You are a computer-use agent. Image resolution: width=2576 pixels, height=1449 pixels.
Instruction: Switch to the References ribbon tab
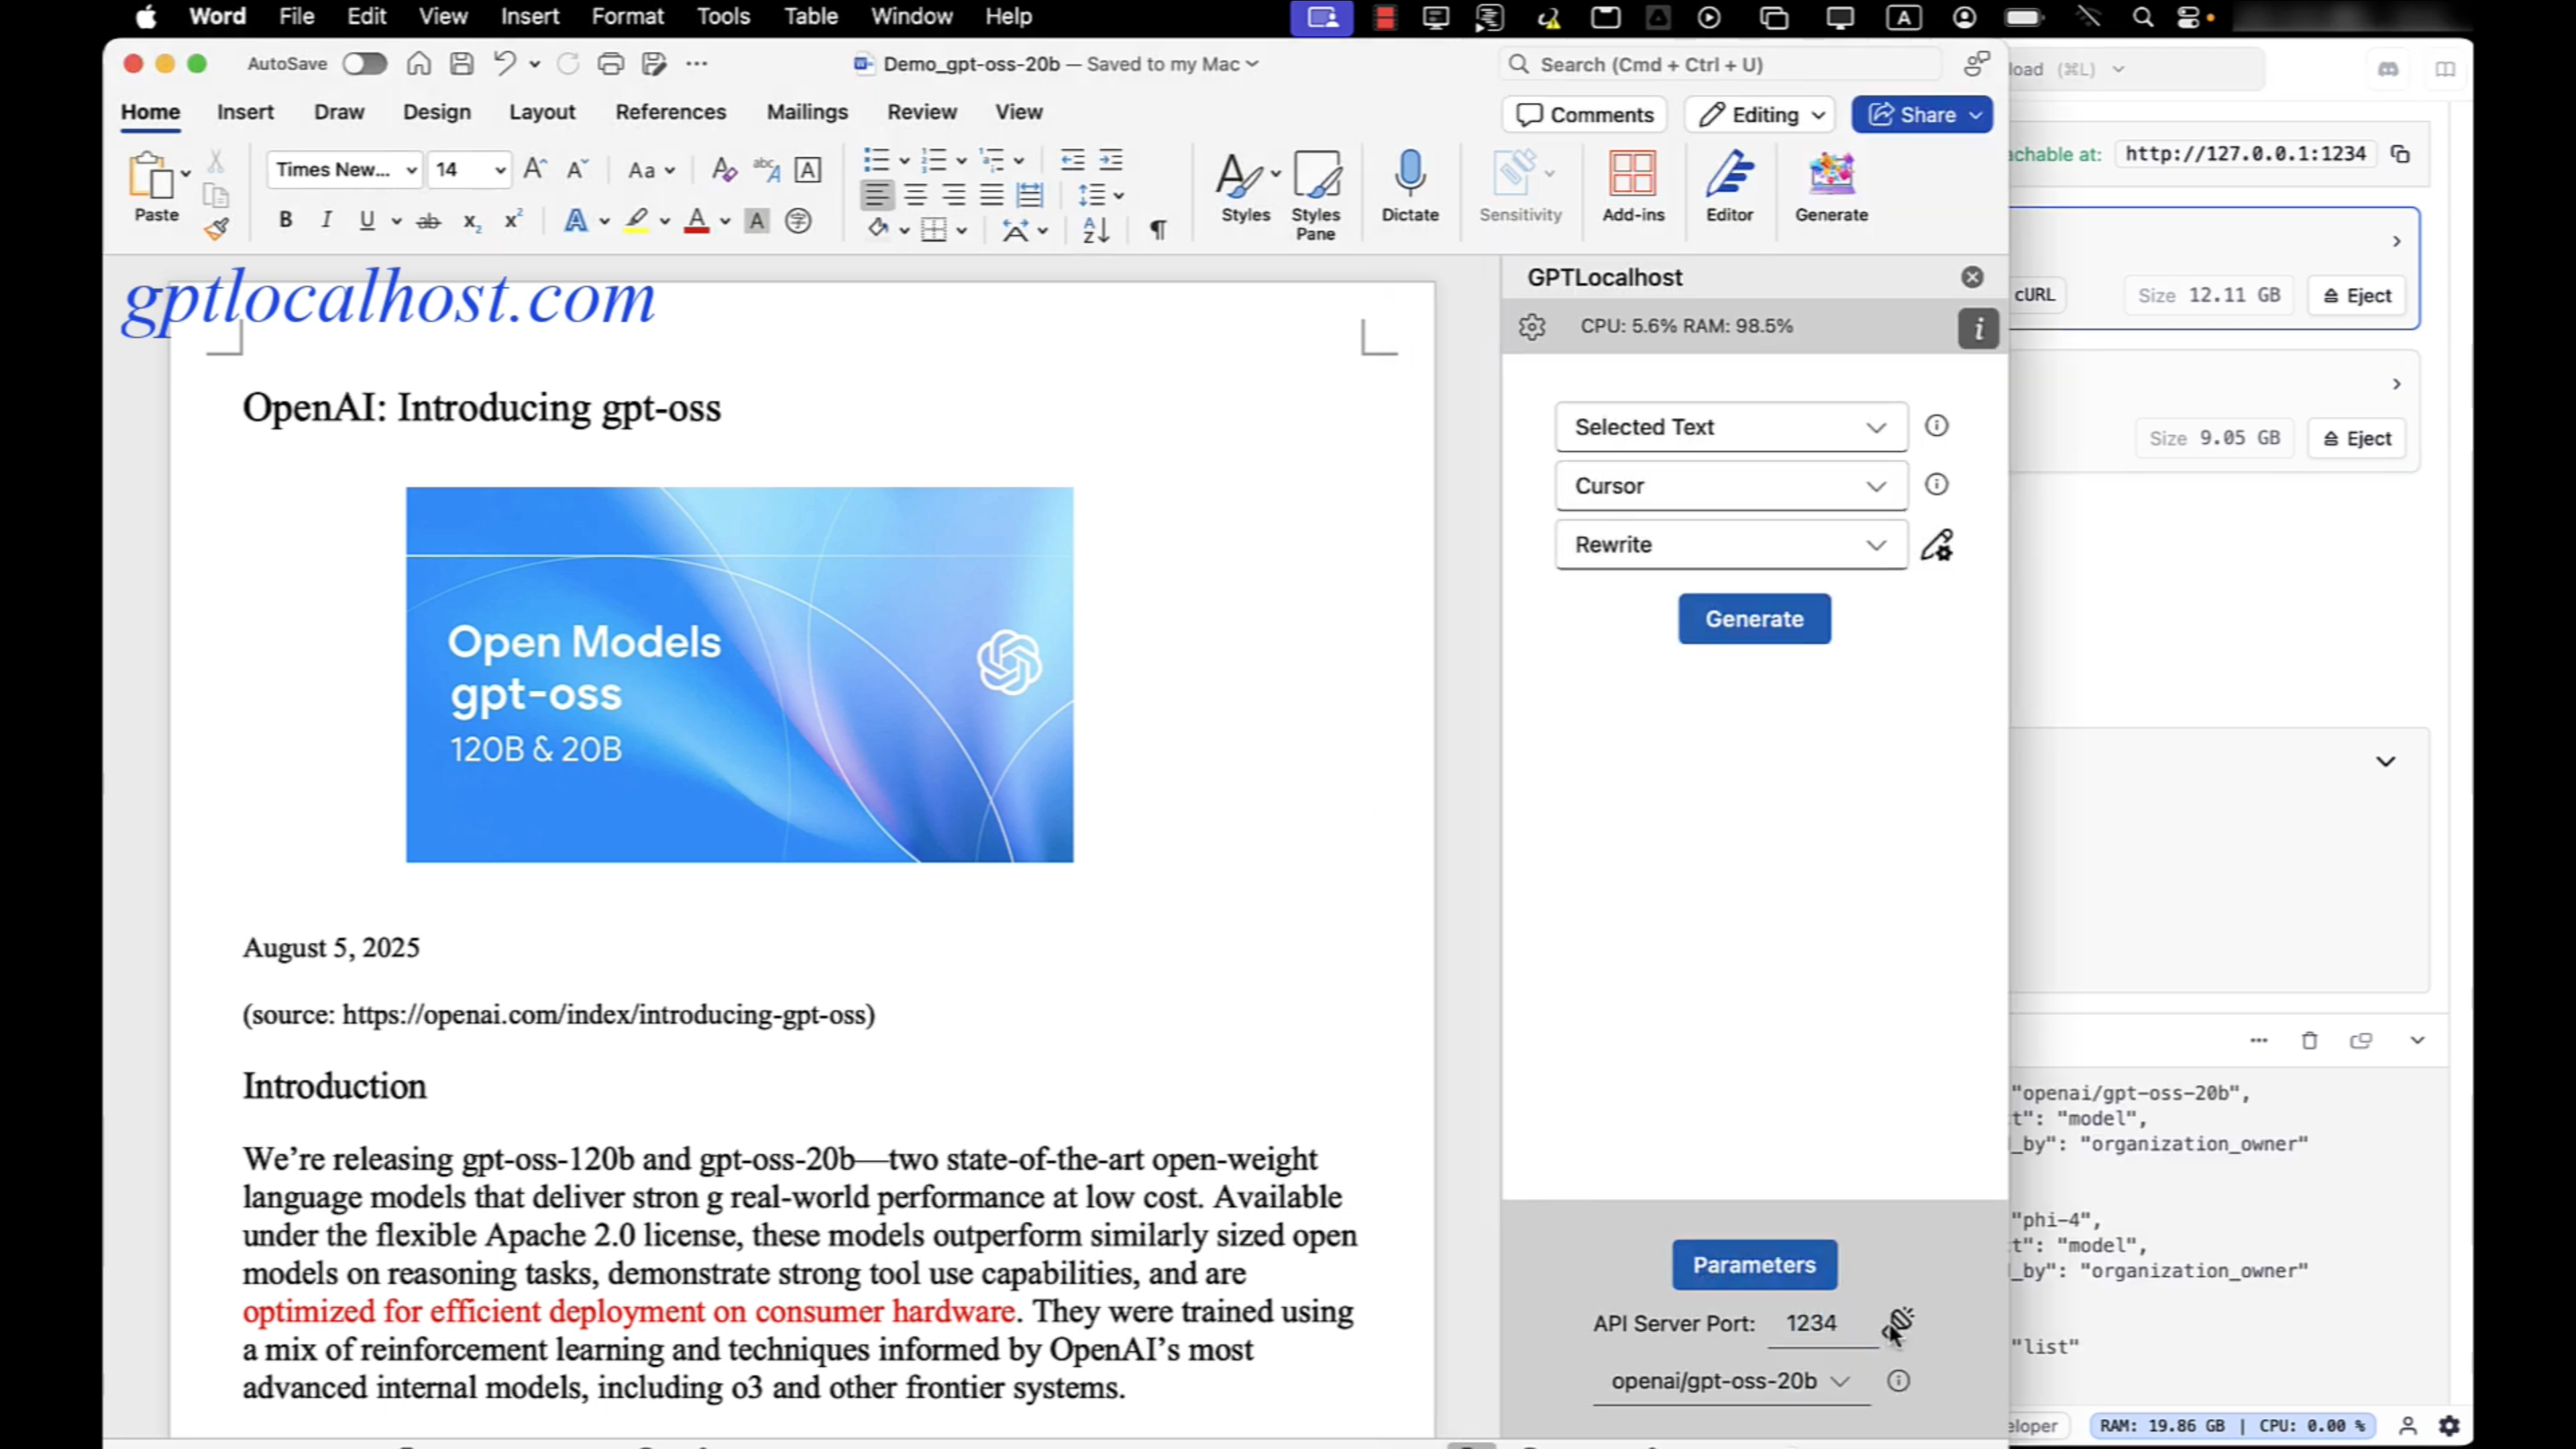point(670,112)
